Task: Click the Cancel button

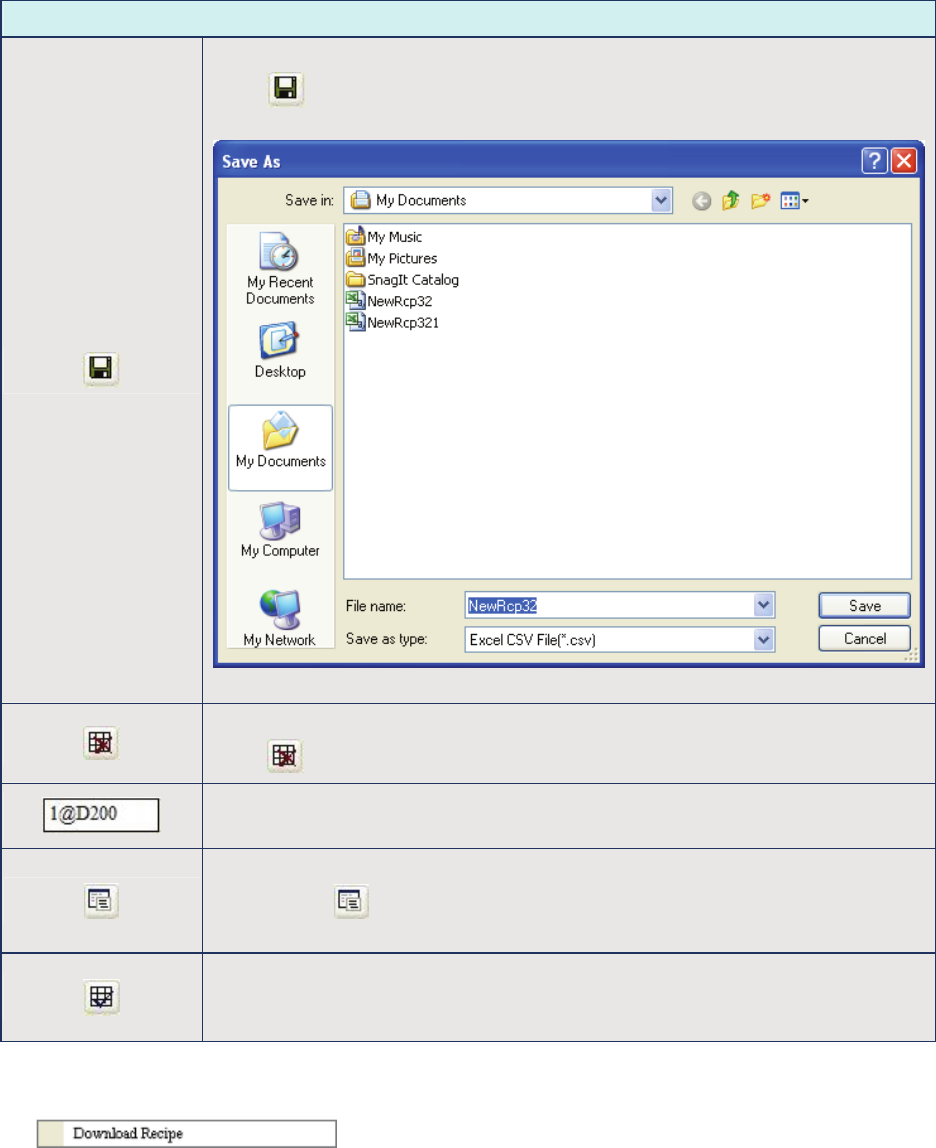Action: click(864, 638)
